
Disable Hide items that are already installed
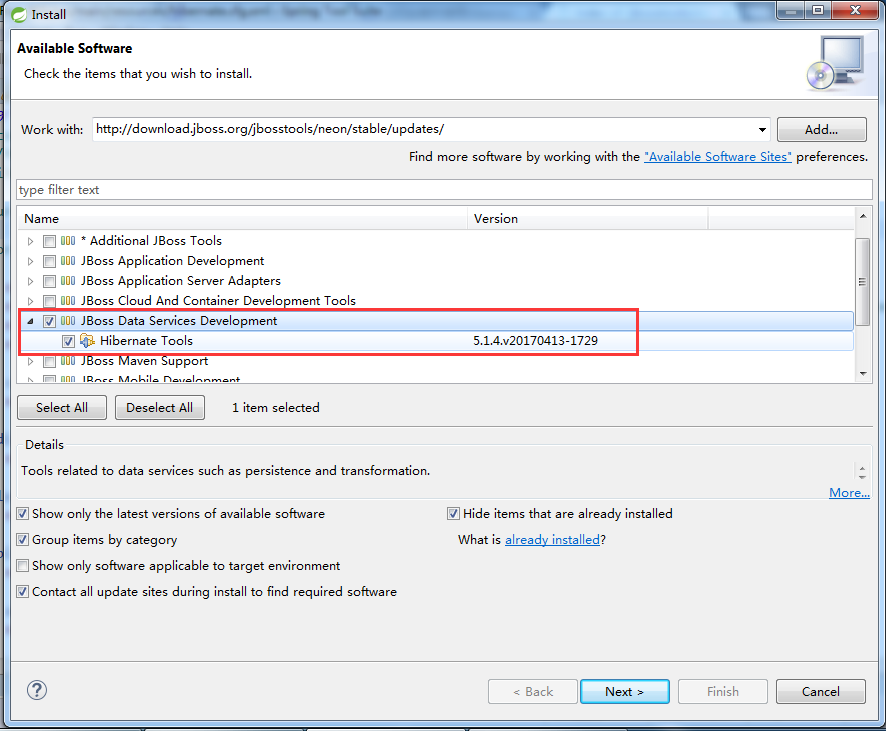click(453, 513)
